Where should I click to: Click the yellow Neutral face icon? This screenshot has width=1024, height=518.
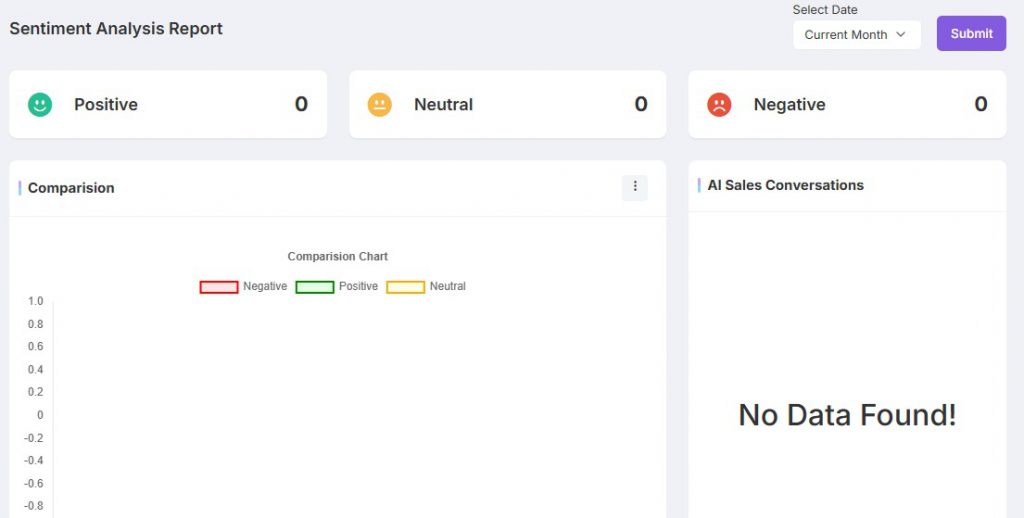tap(379, 104)
